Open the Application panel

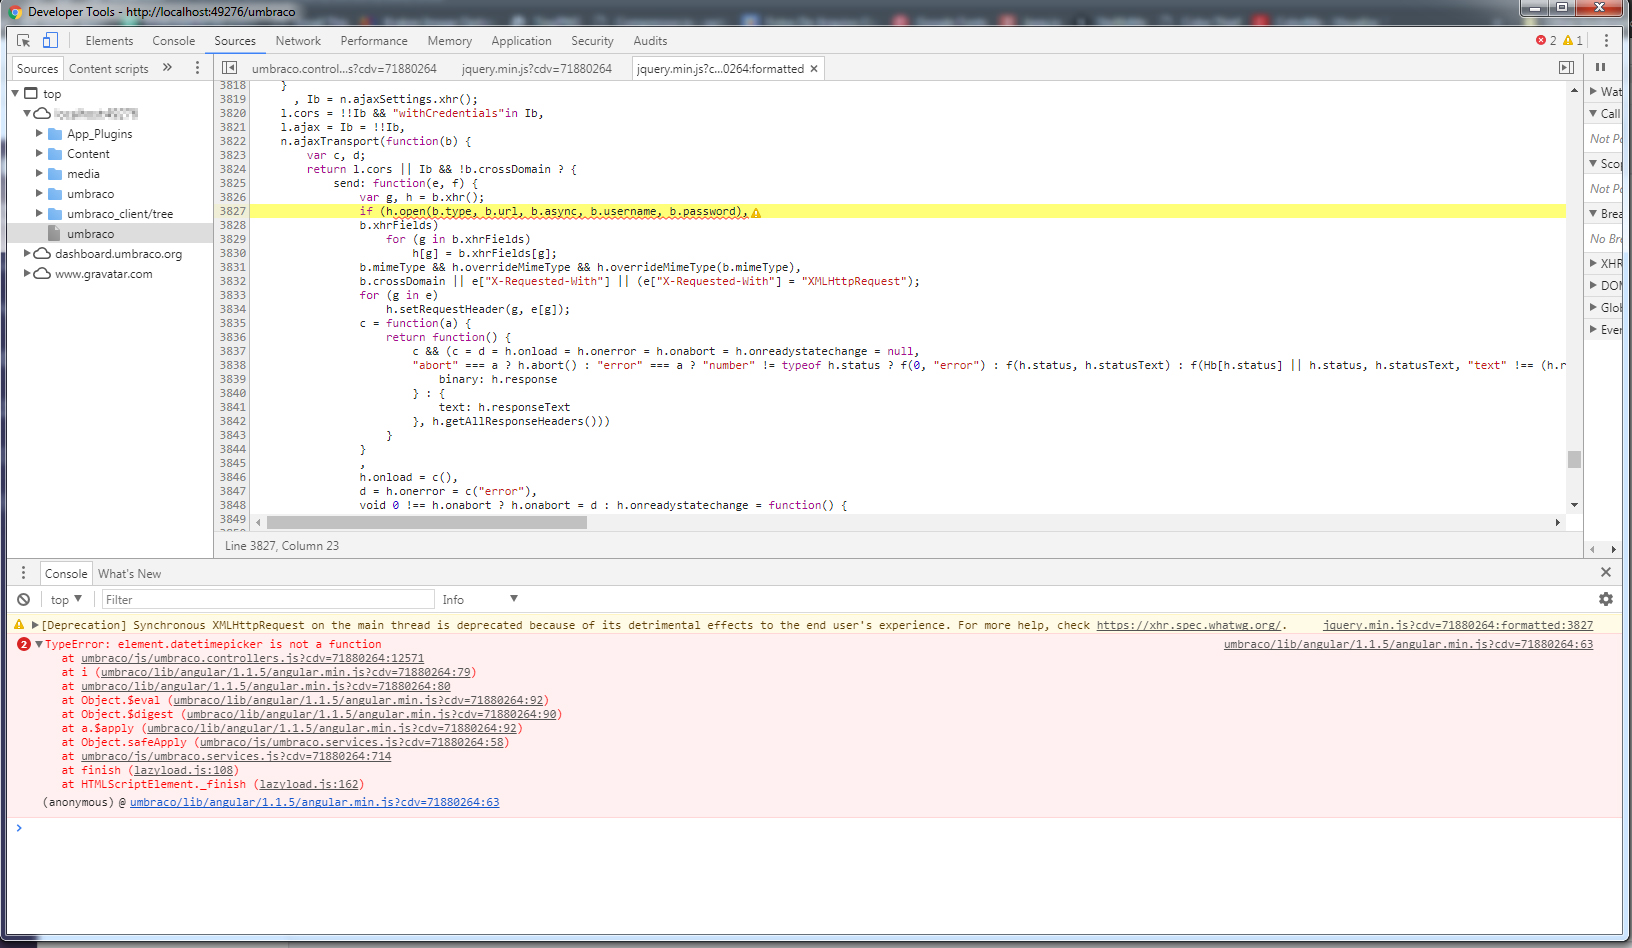[x=521, y=41]
